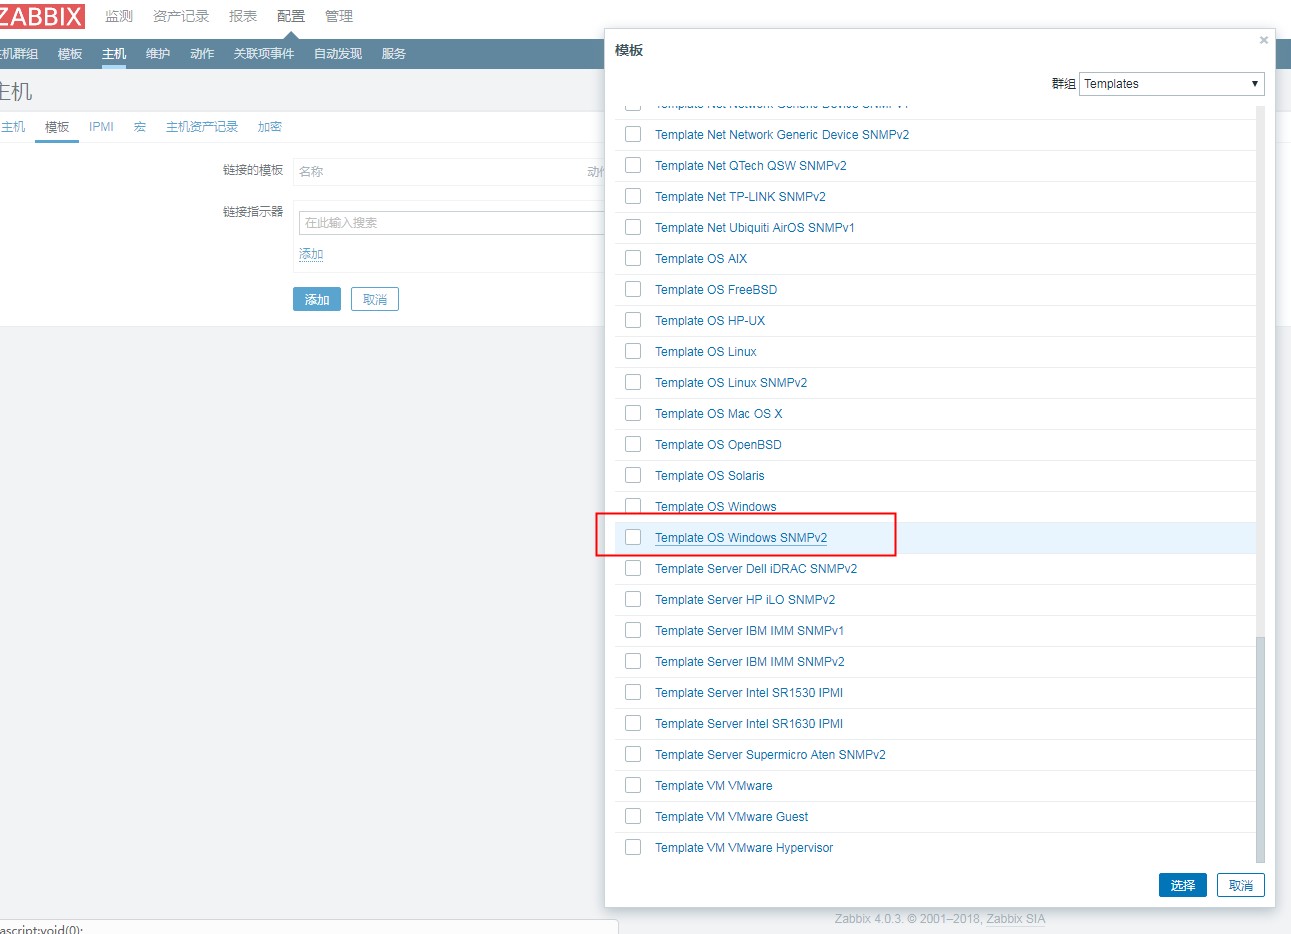Click 取消 button in template popup
The image size is (1291, 934).
1241,885
